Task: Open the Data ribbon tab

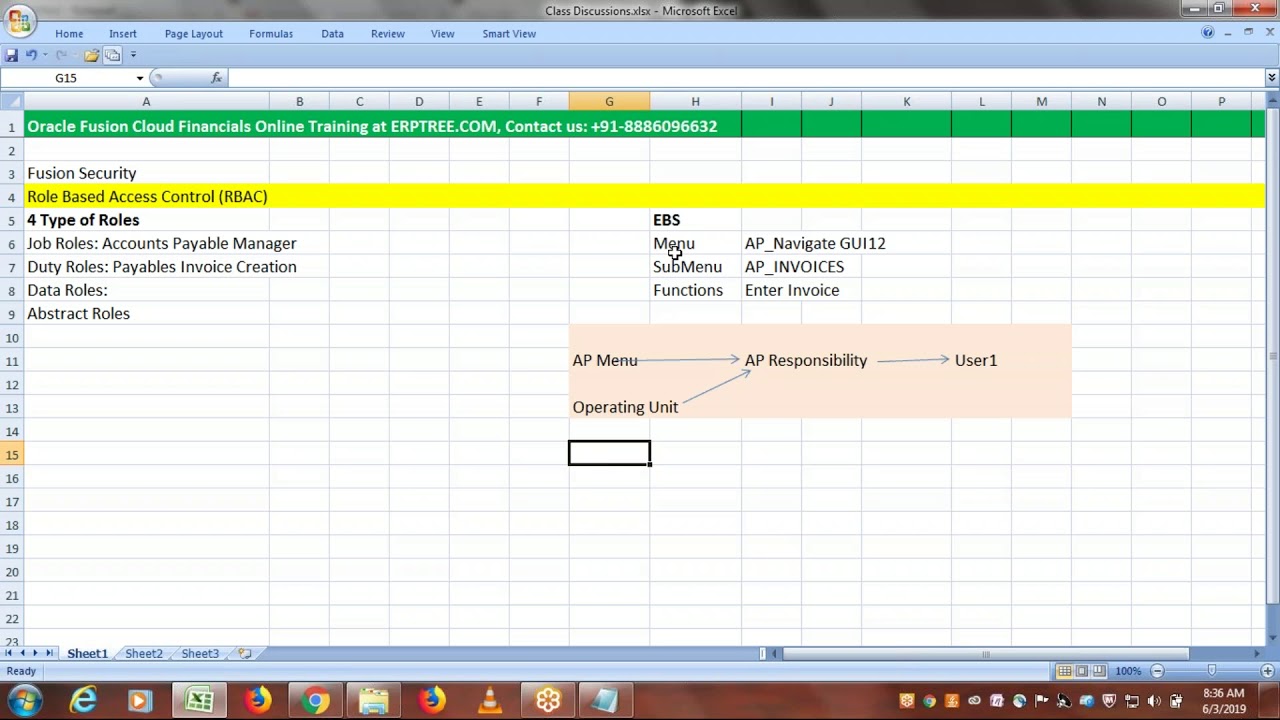Action: click(332, 34)
